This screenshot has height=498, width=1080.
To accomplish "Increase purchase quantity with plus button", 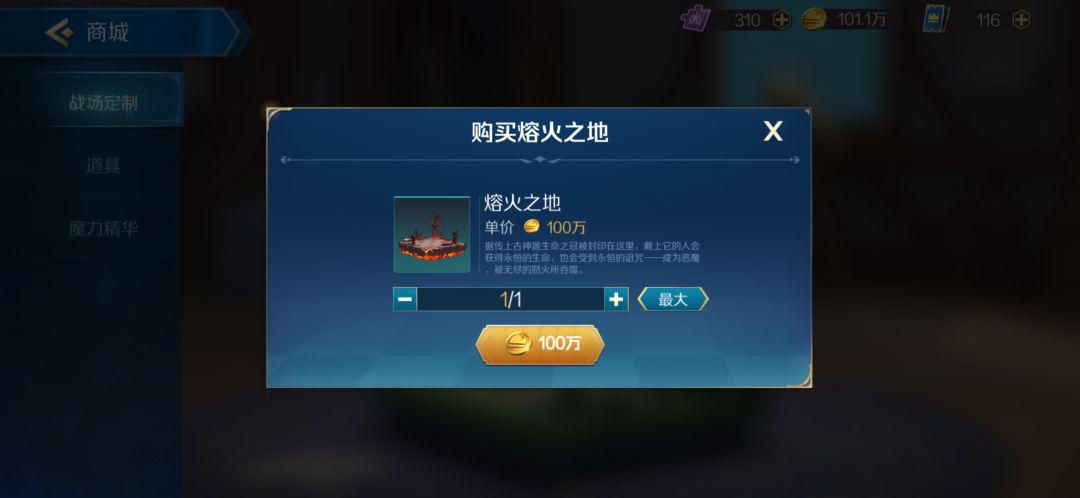I will tap(616, 300).
